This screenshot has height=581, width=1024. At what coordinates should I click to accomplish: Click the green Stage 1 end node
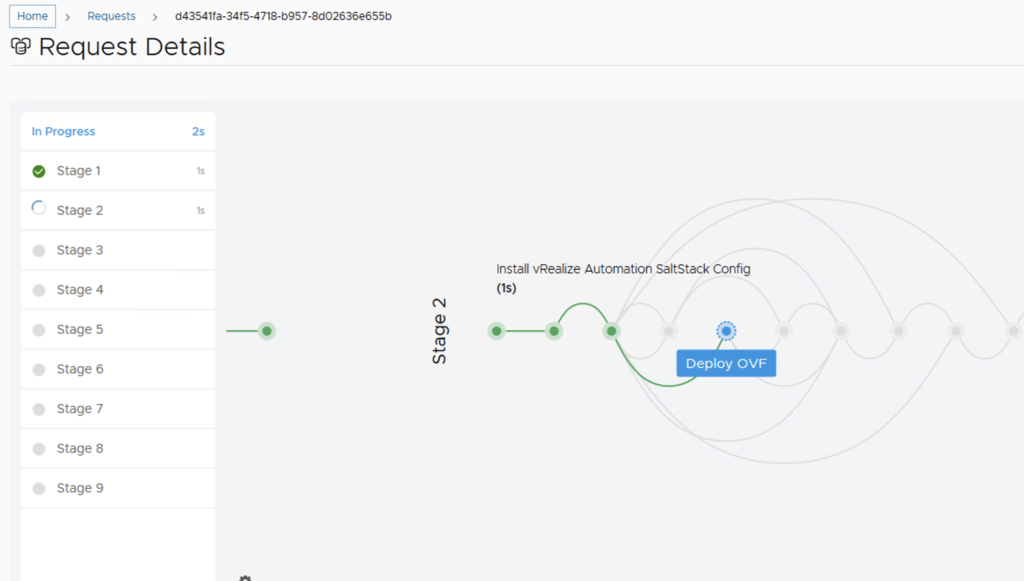pyautogui.click(x=267, y=331)
